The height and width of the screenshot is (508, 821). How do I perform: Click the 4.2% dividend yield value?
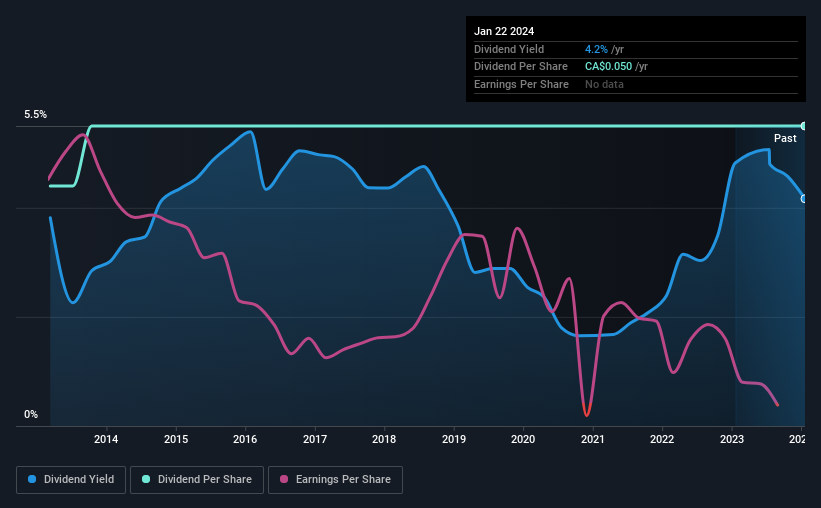[596, 49]
